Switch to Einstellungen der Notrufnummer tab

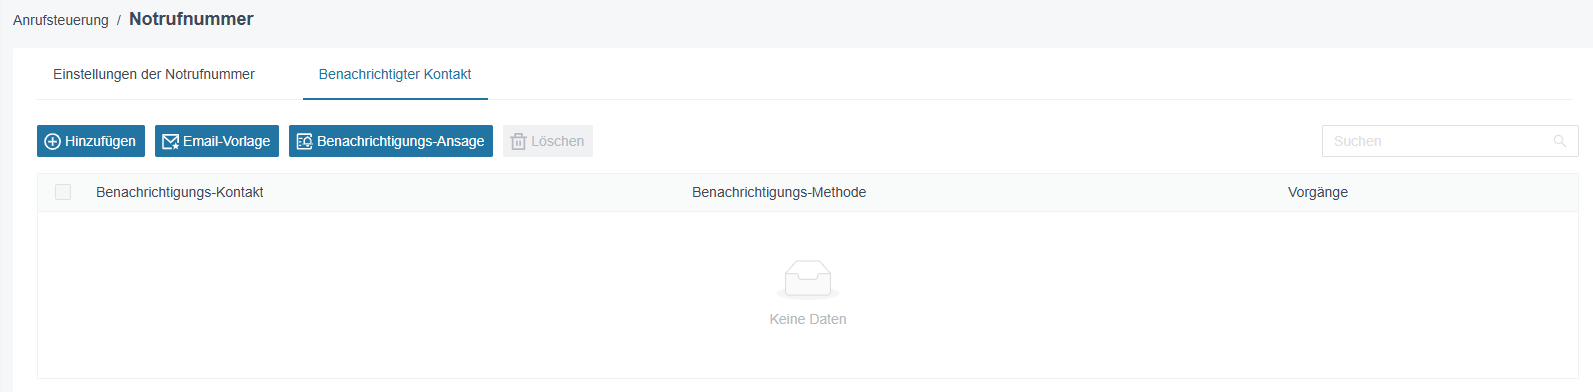point(154,74)
